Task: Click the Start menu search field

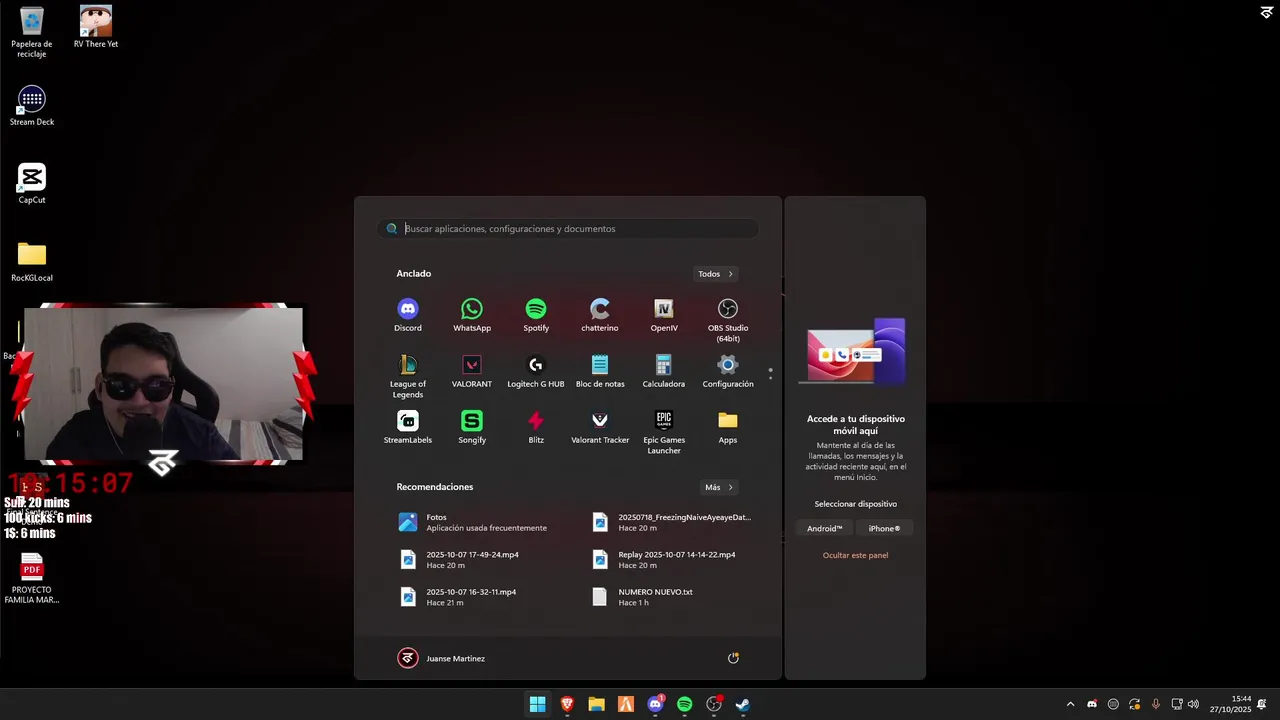Action: pos(568,229)
